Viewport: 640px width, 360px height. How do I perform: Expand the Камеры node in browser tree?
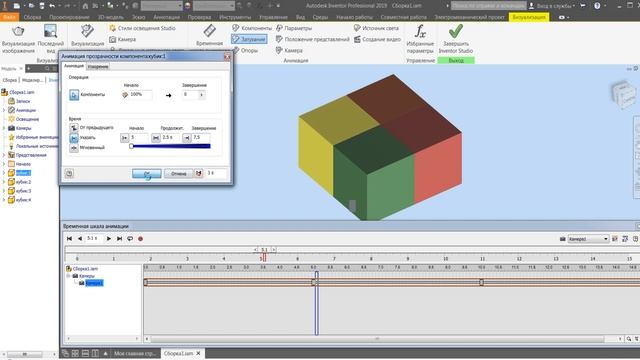tap(4, 128)
